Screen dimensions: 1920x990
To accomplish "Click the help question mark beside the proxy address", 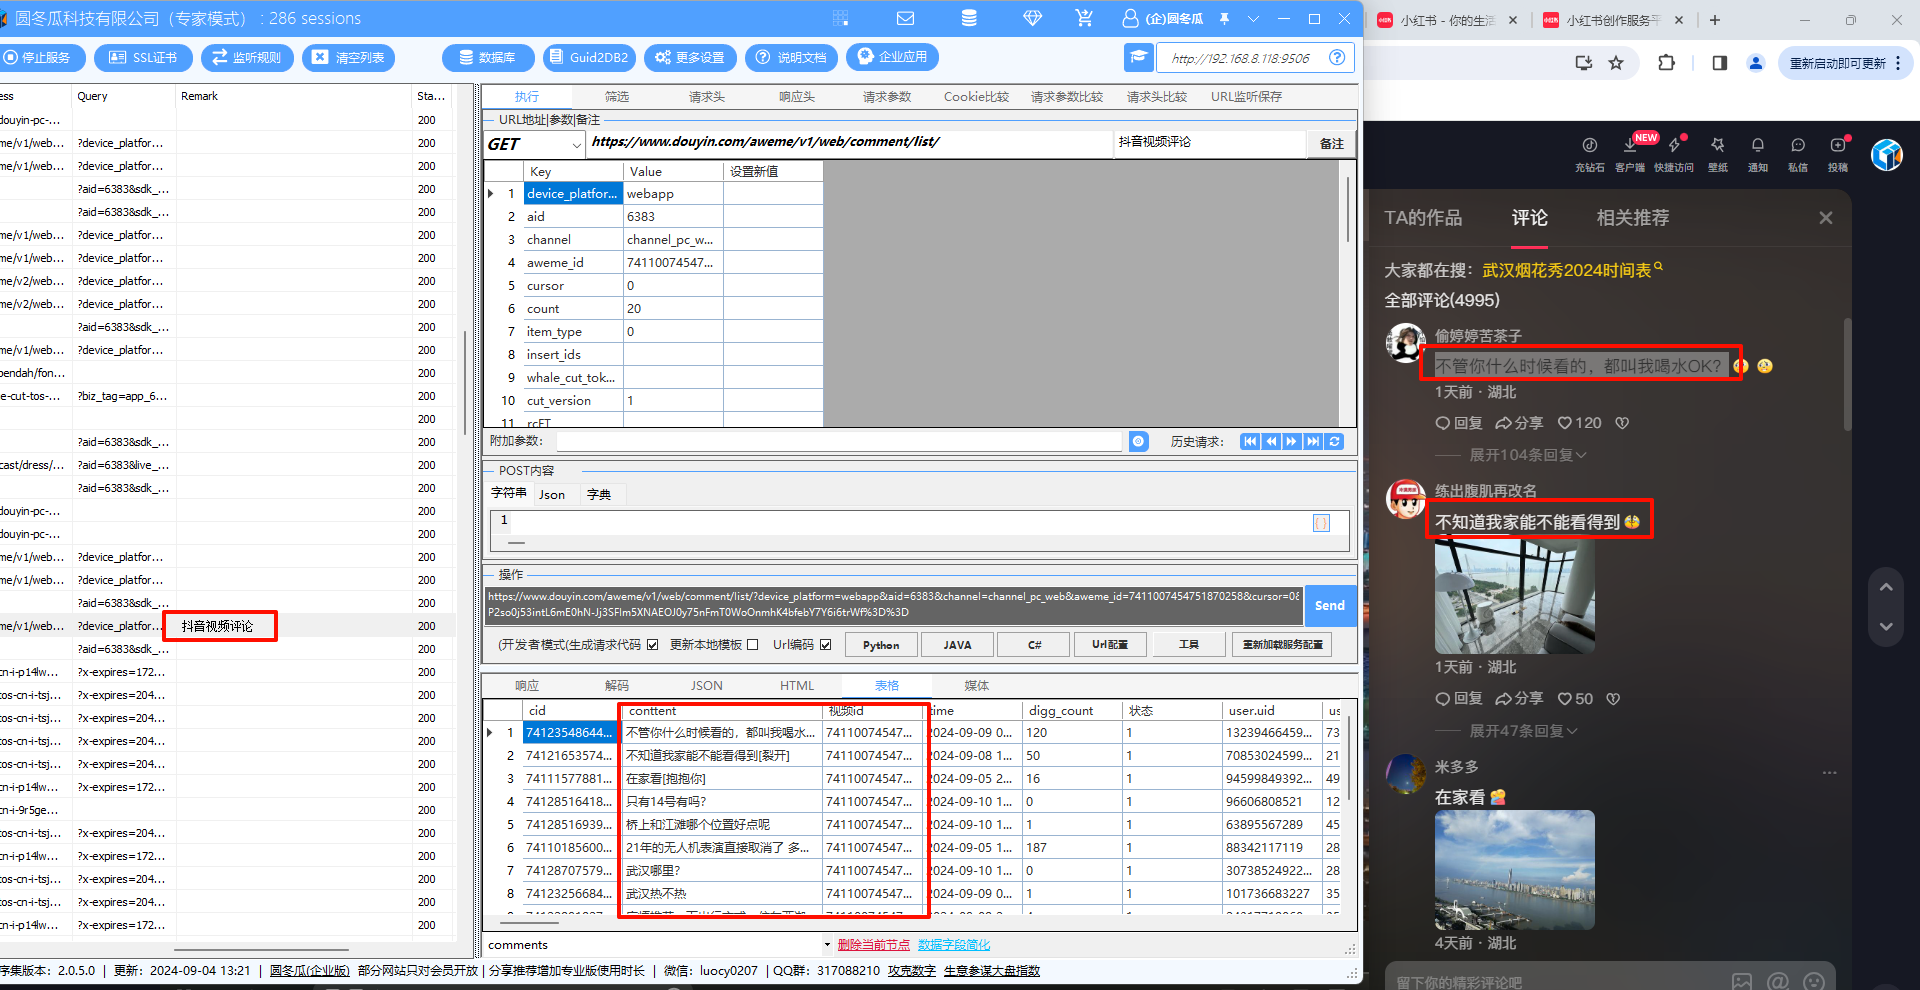I will (x=1337, y=58).
